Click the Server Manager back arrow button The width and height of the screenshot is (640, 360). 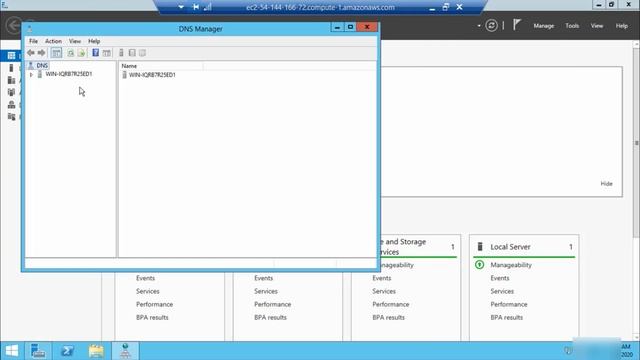(14, 25)
